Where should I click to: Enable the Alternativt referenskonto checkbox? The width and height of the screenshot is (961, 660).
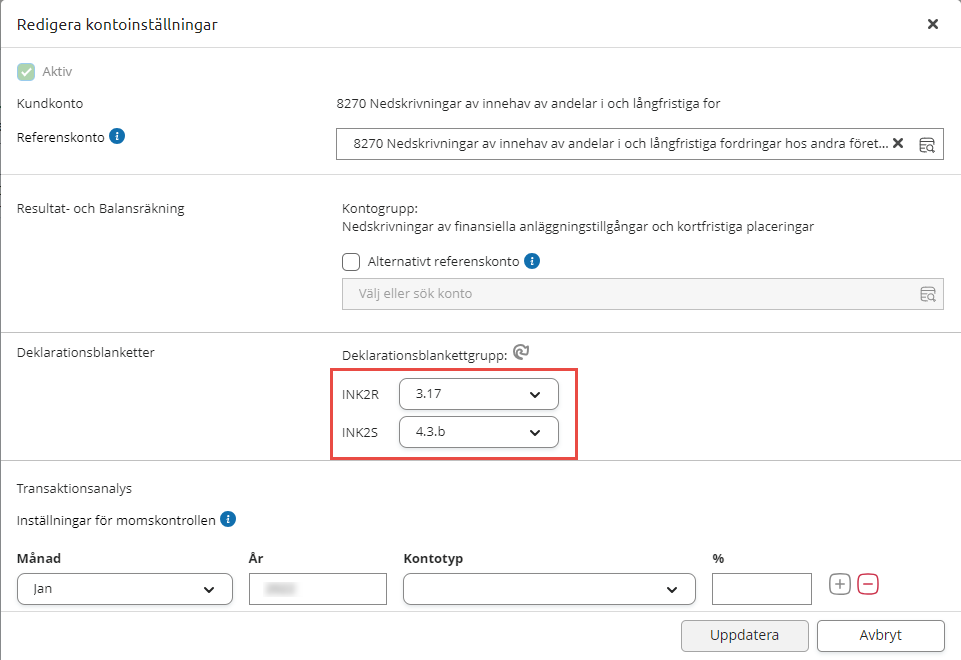coord(351,262)
